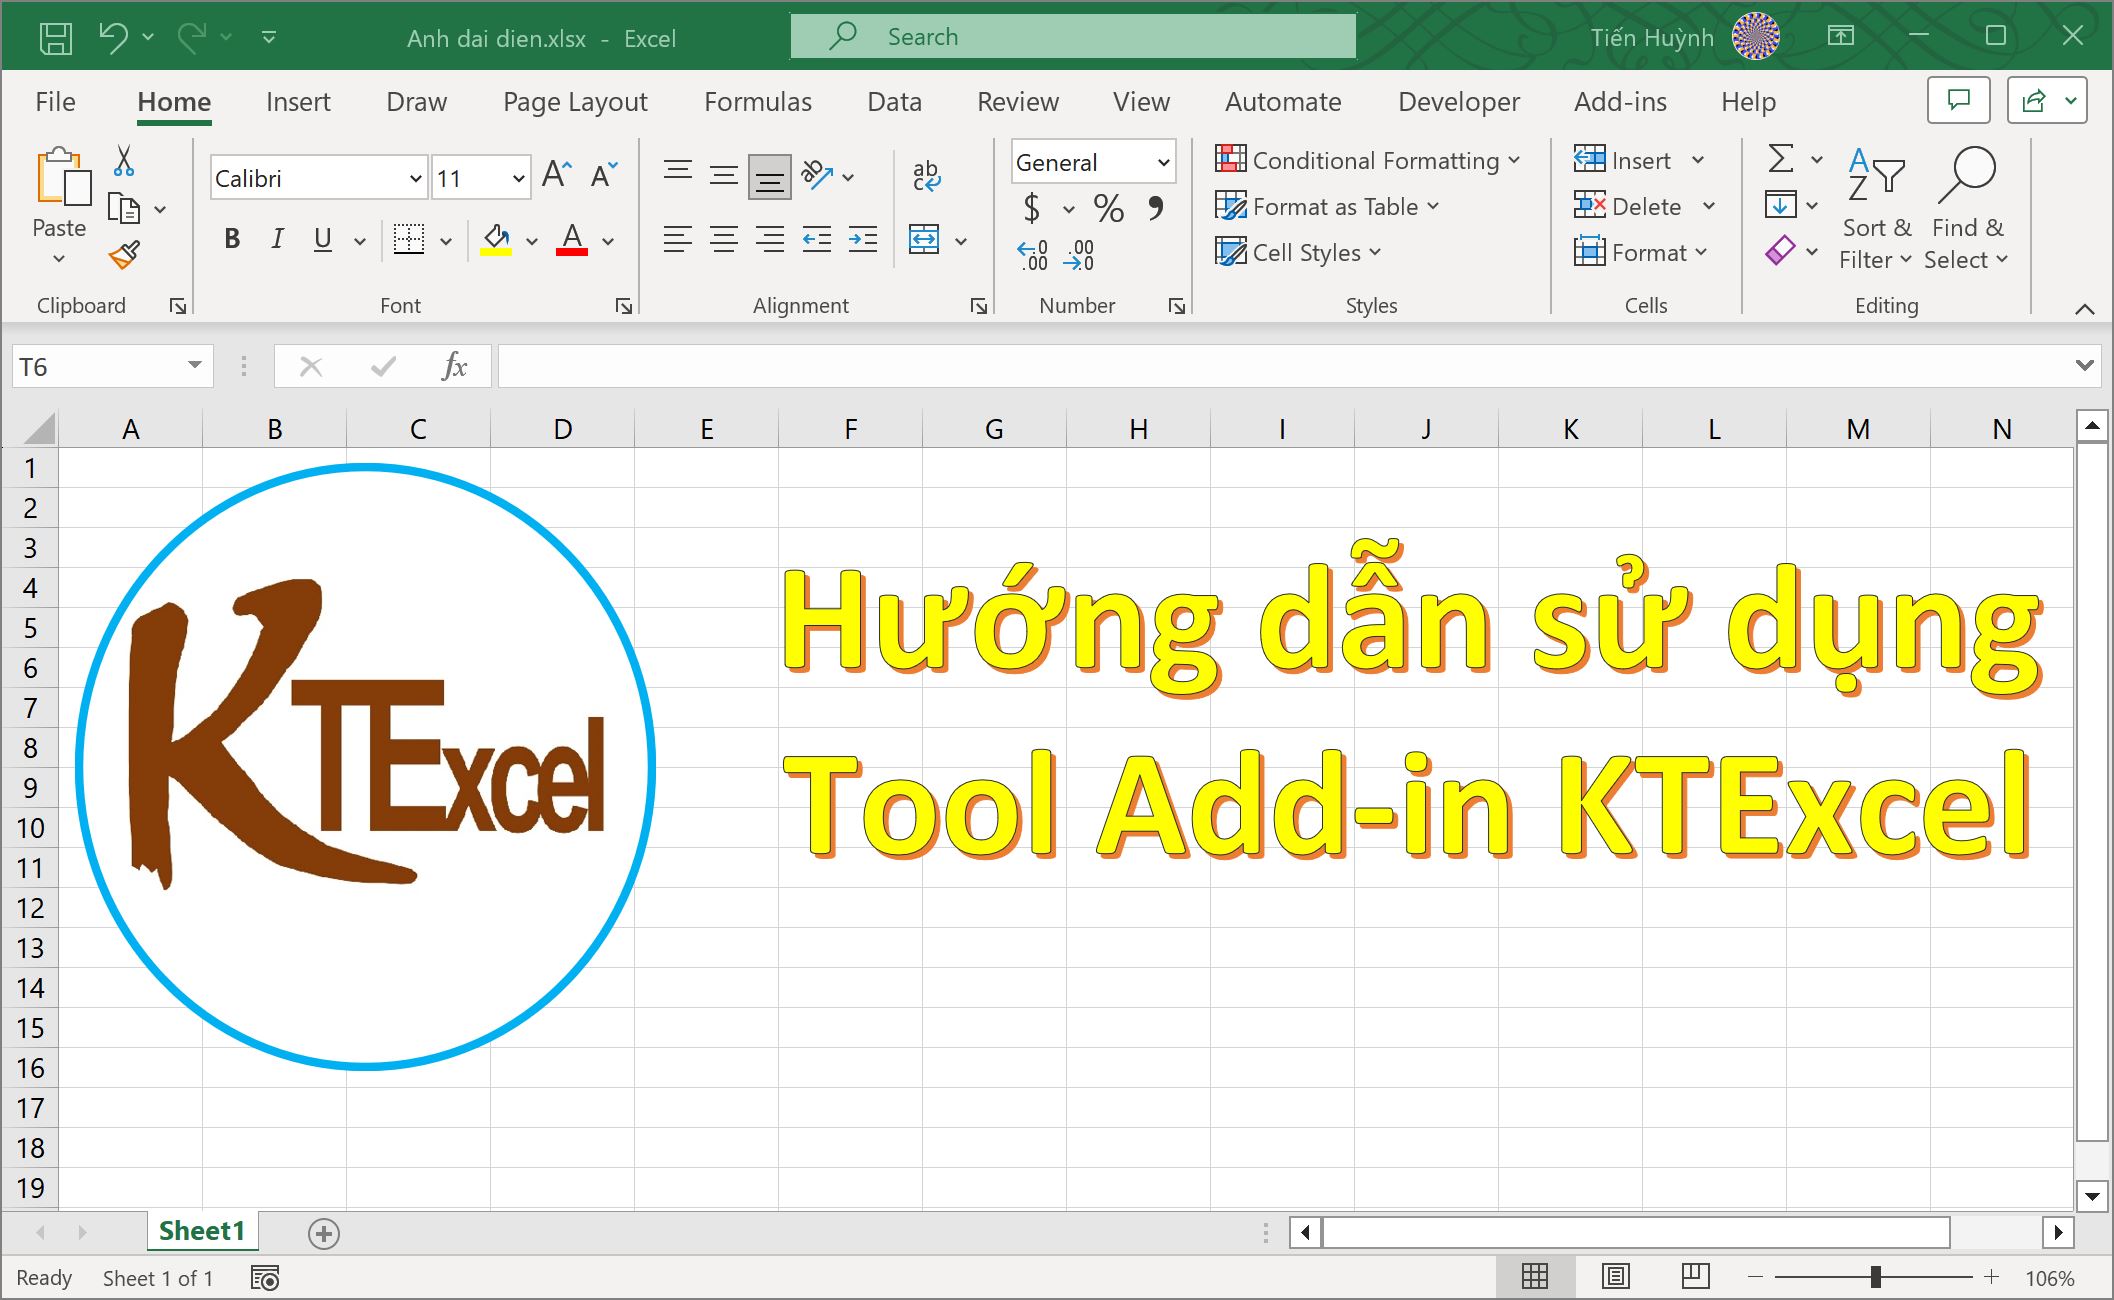Click the Fill down arrow icon

click(1780, 205)
